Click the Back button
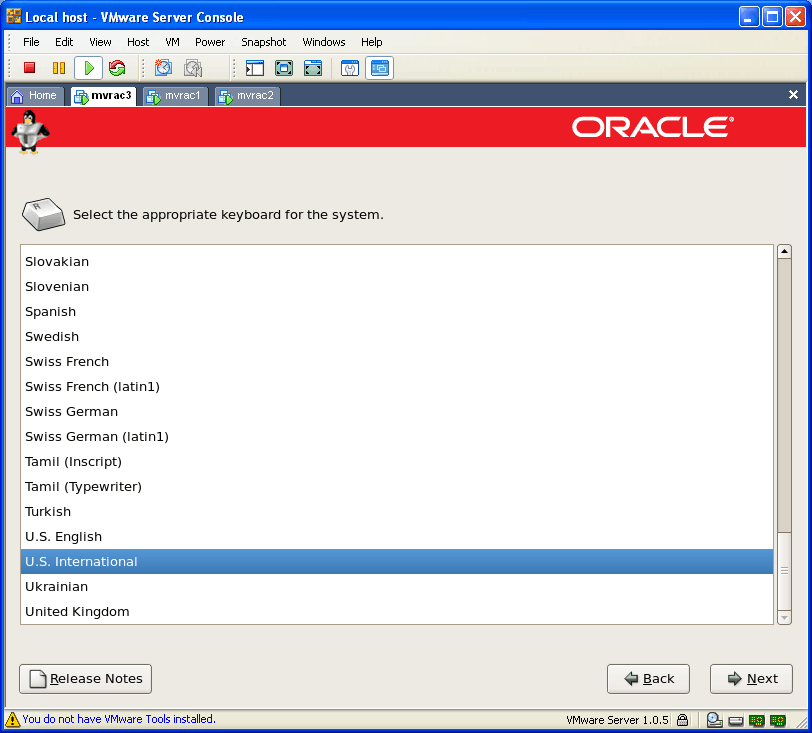Viewport: 812px width, 733px height. coord(648,678)
